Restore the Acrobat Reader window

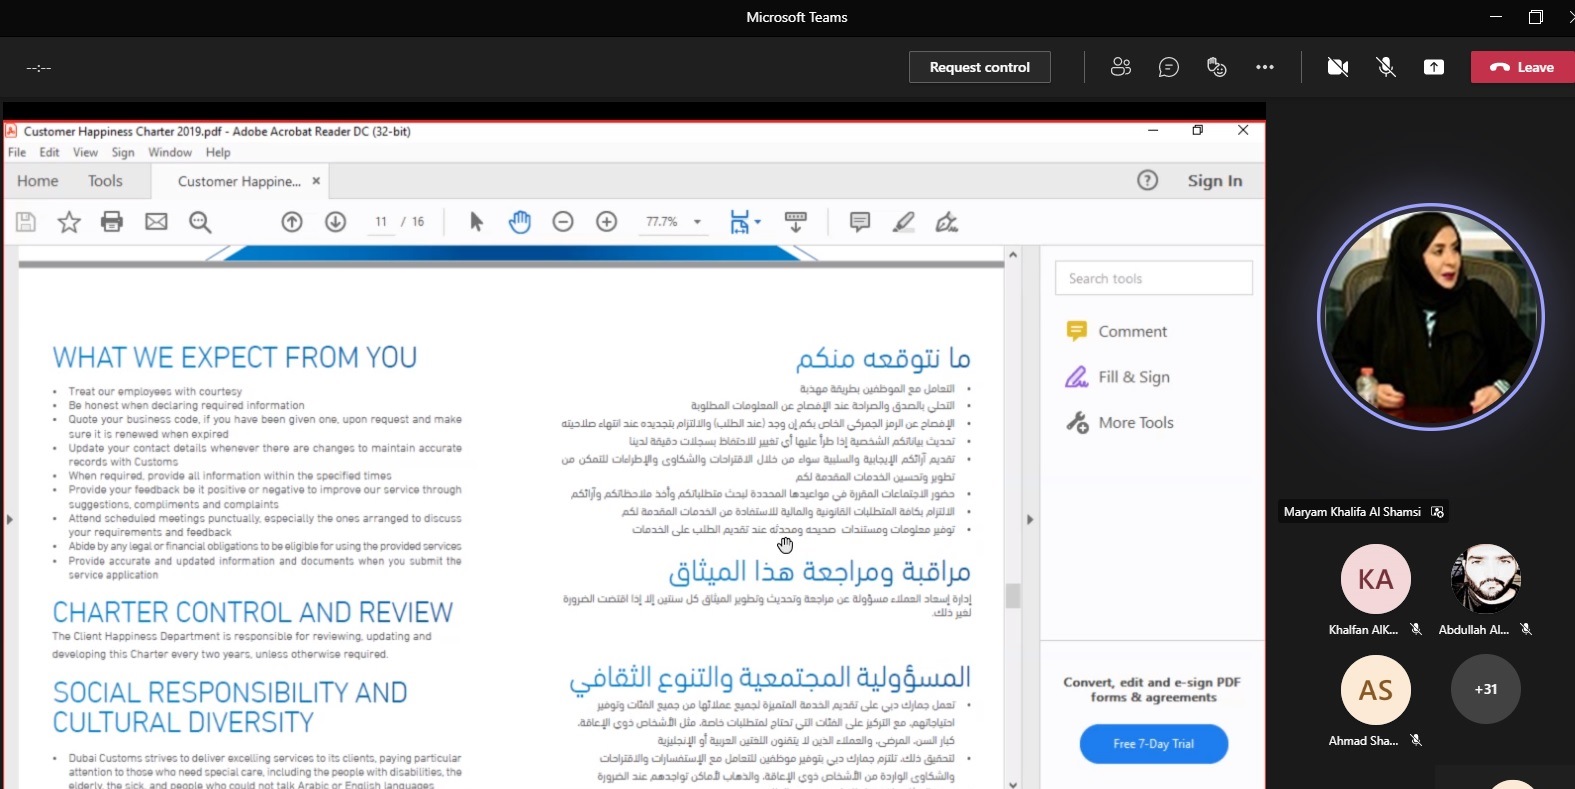(1198, 130)
